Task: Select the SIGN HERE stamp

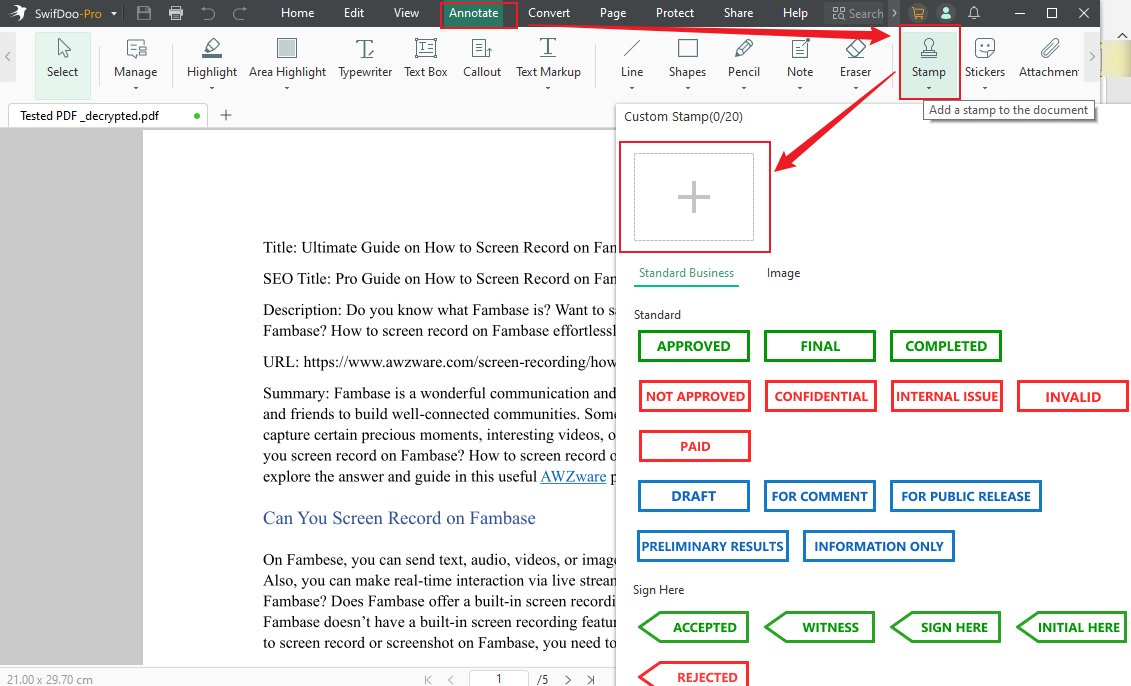Action: (945, 627)
